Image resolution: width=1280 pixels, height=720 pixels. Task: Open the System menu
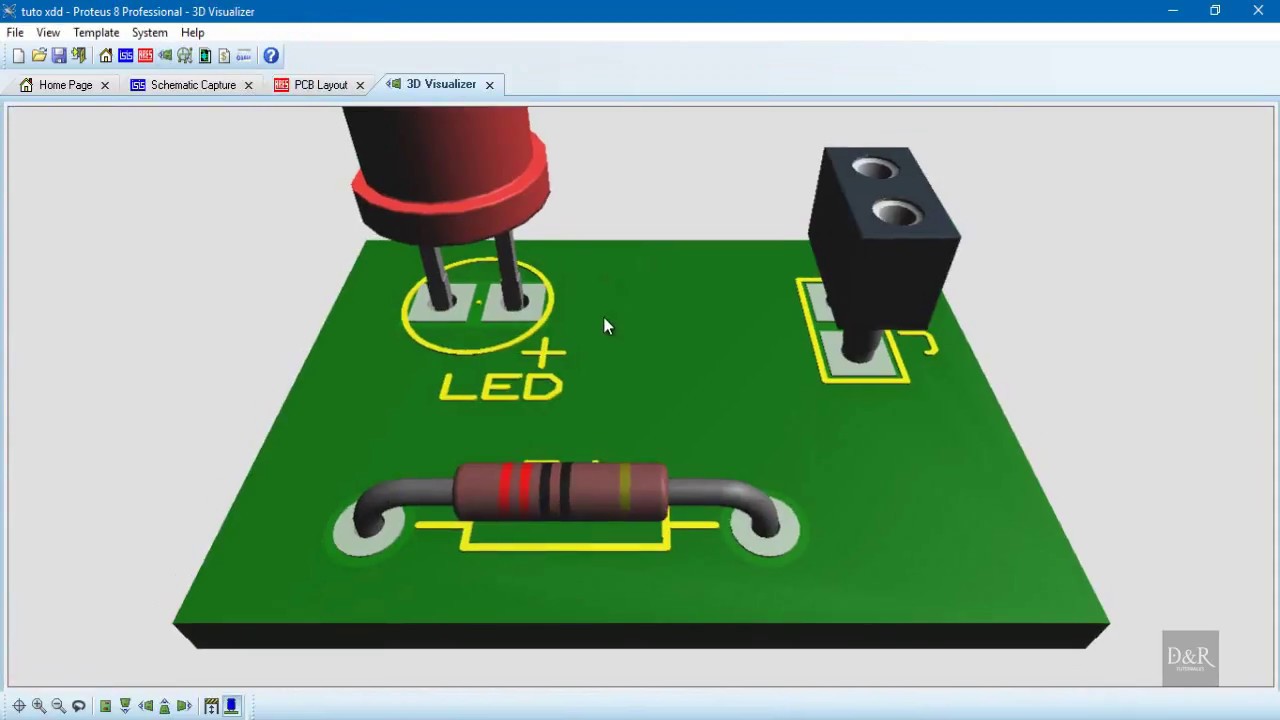(x=149, y=33)
